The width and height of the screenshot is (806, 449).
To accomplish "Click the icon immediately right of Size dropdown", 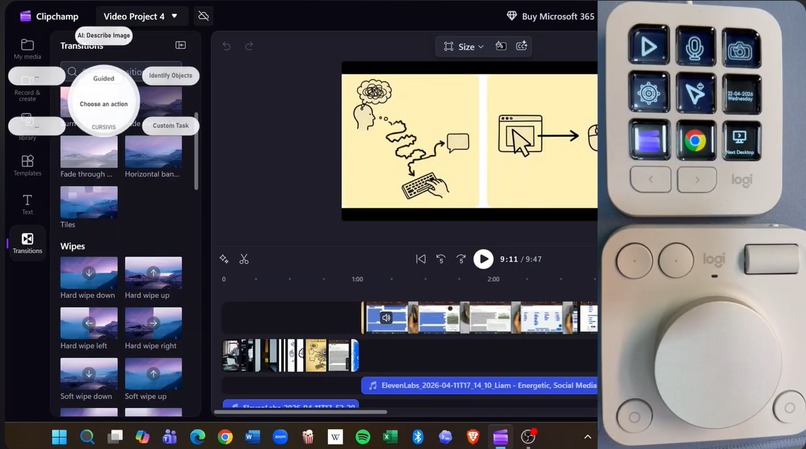I will (x=501, y=46).
